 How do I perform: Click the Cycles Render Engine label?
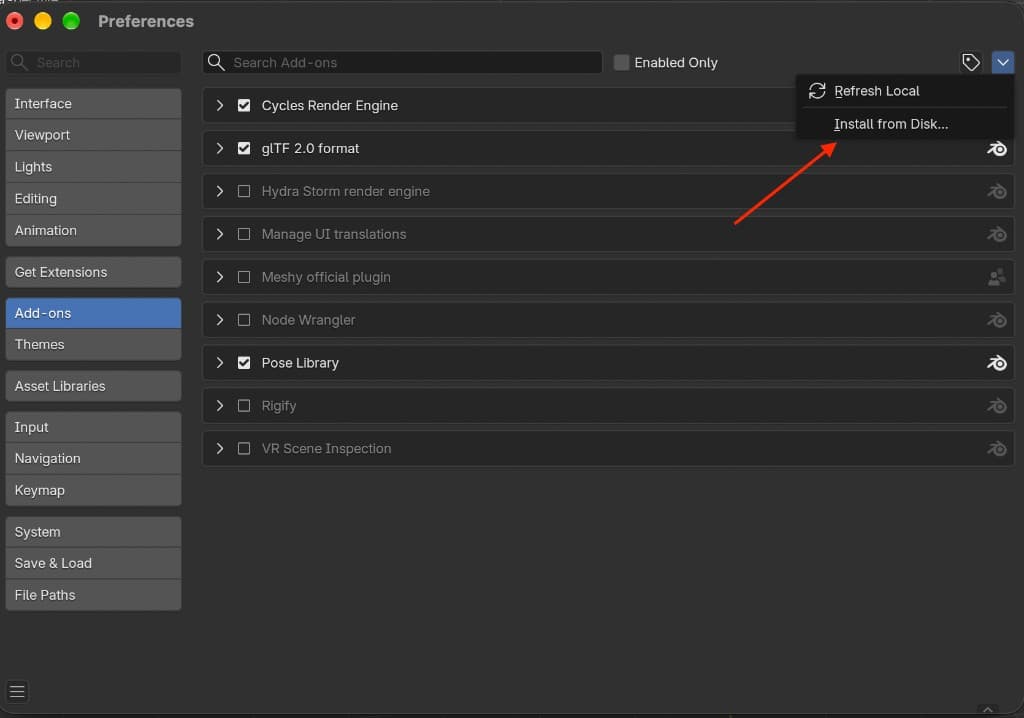pyautogui.click(x=330, y=105)
